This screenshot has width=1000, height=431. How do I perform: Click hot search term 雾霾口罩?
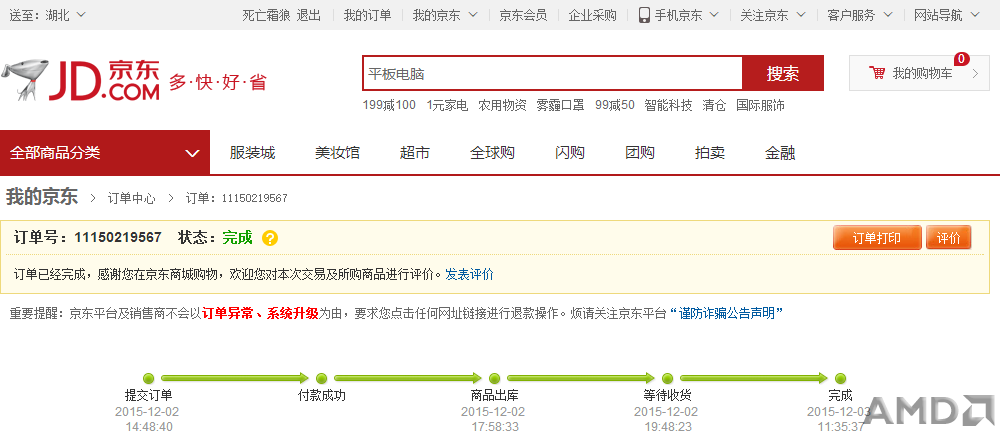point(560,105)
